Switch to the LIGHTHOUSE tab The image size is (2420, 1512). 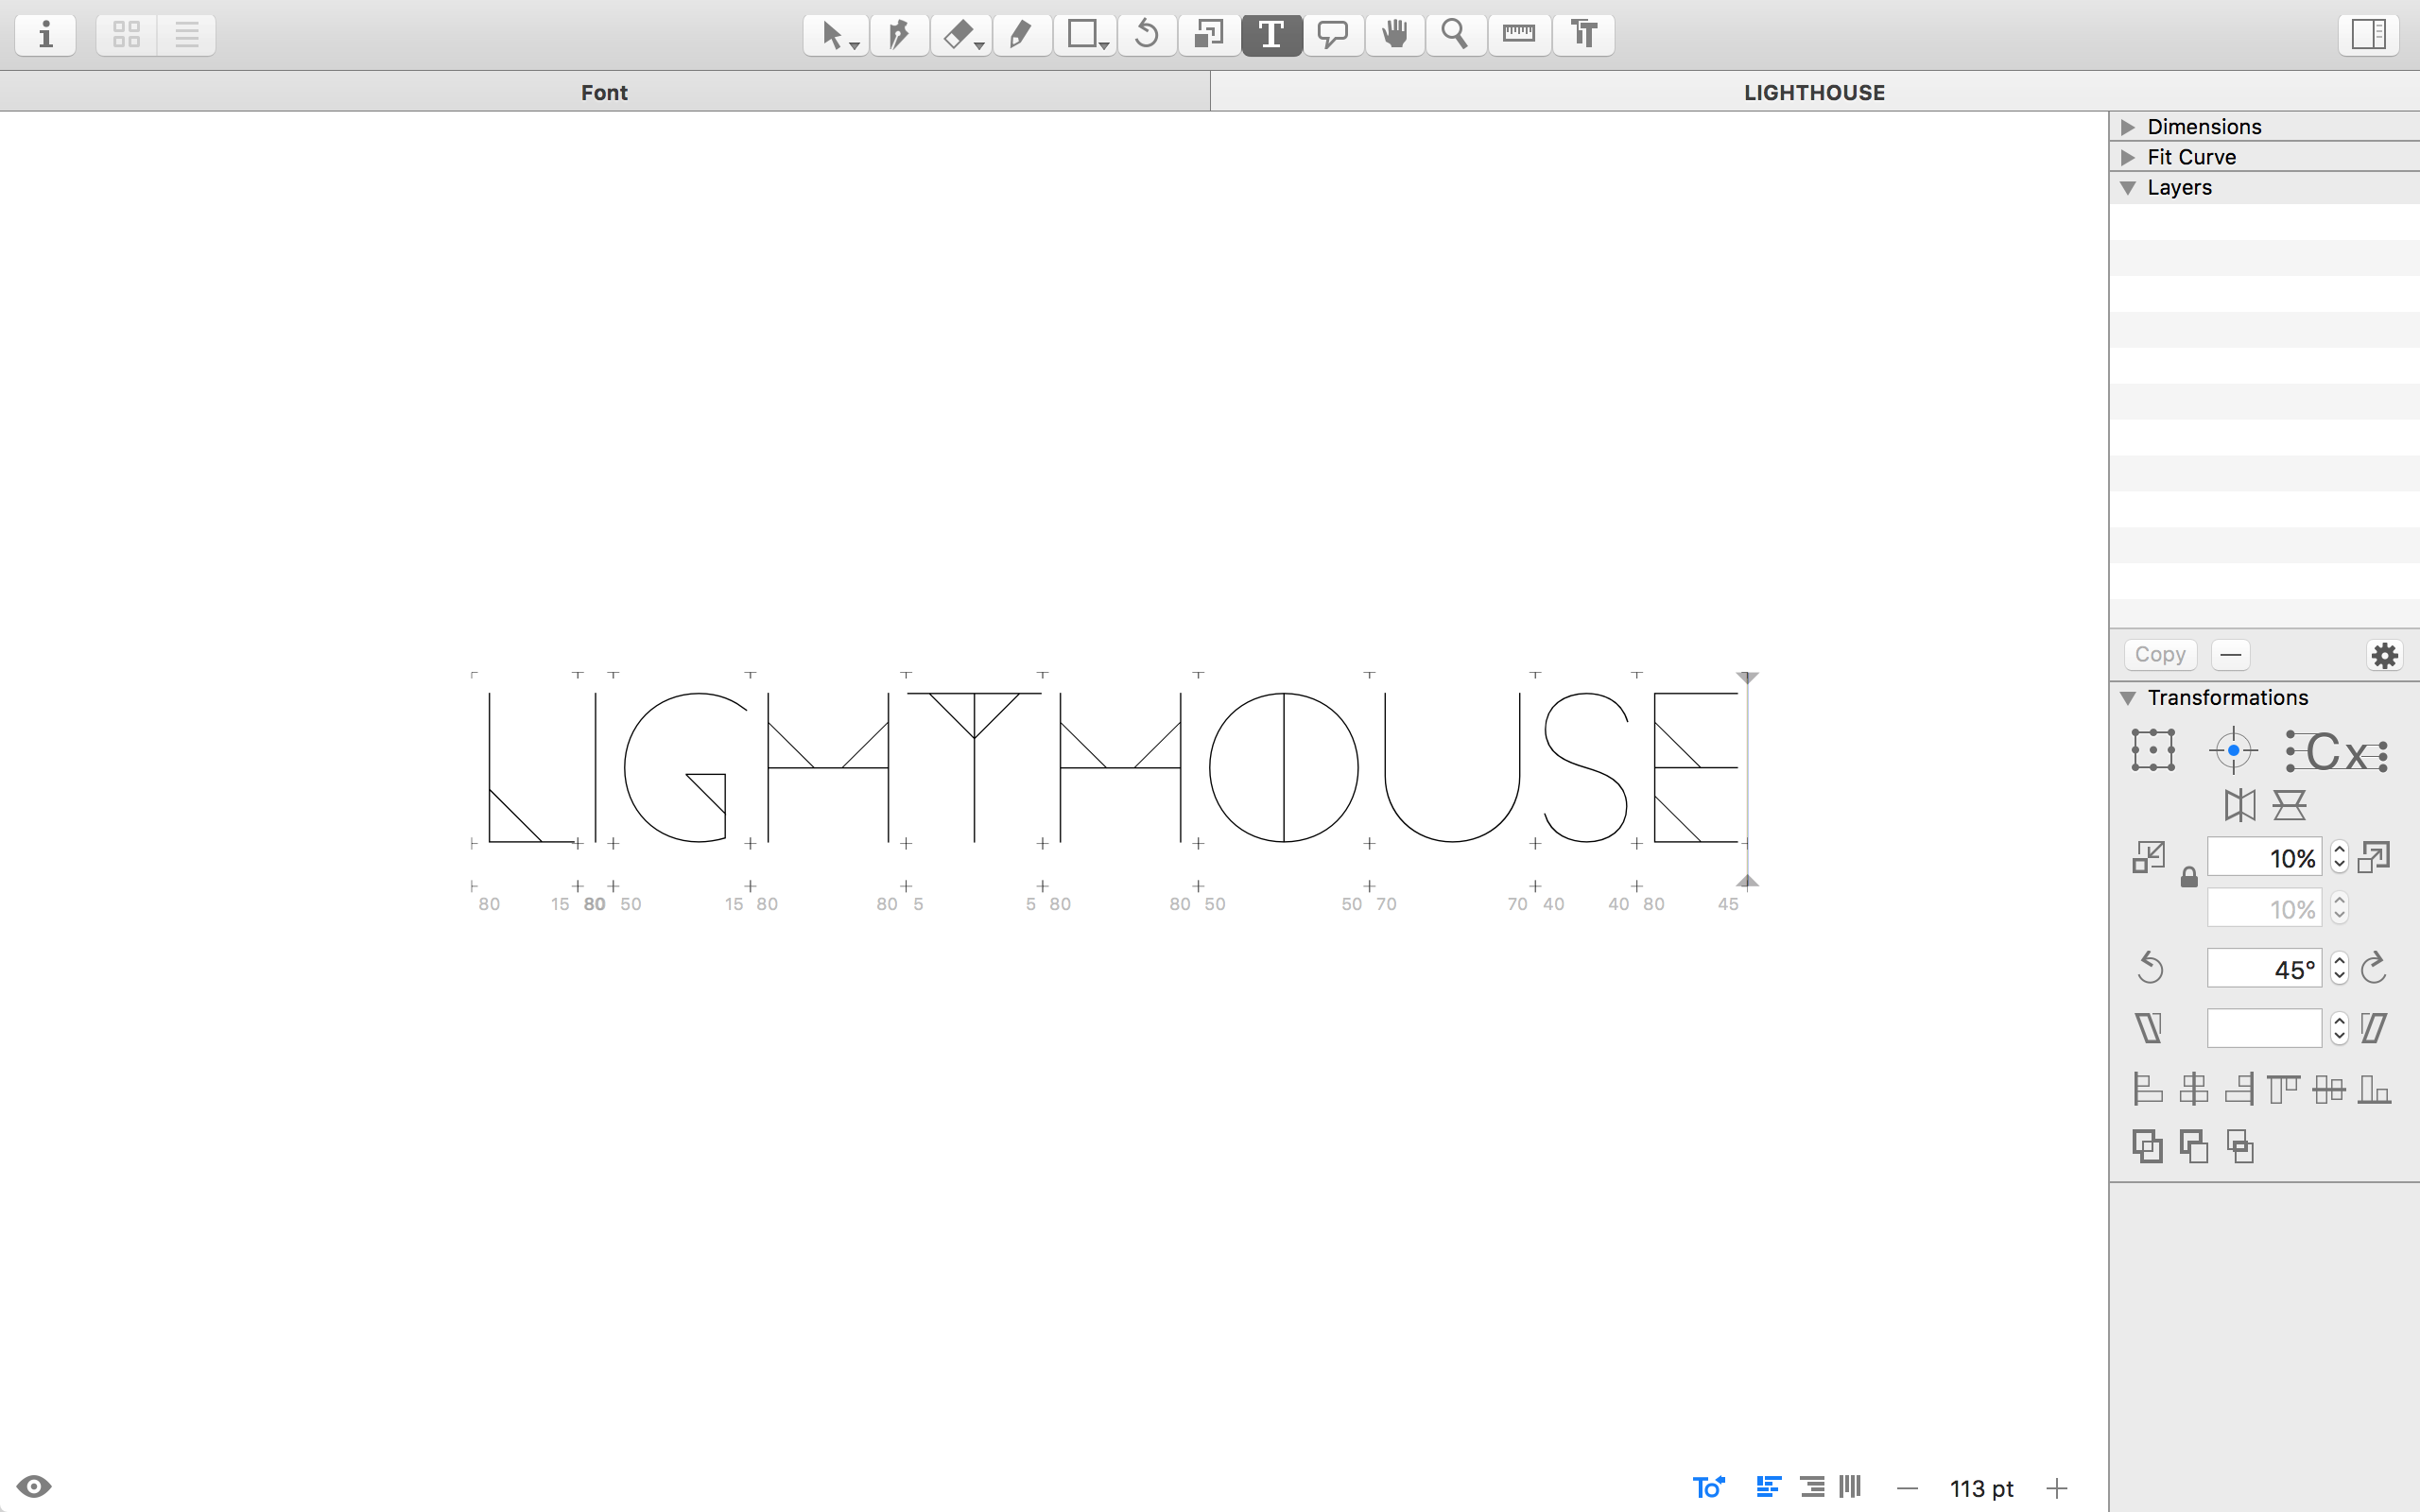(x=1814, y=92)
